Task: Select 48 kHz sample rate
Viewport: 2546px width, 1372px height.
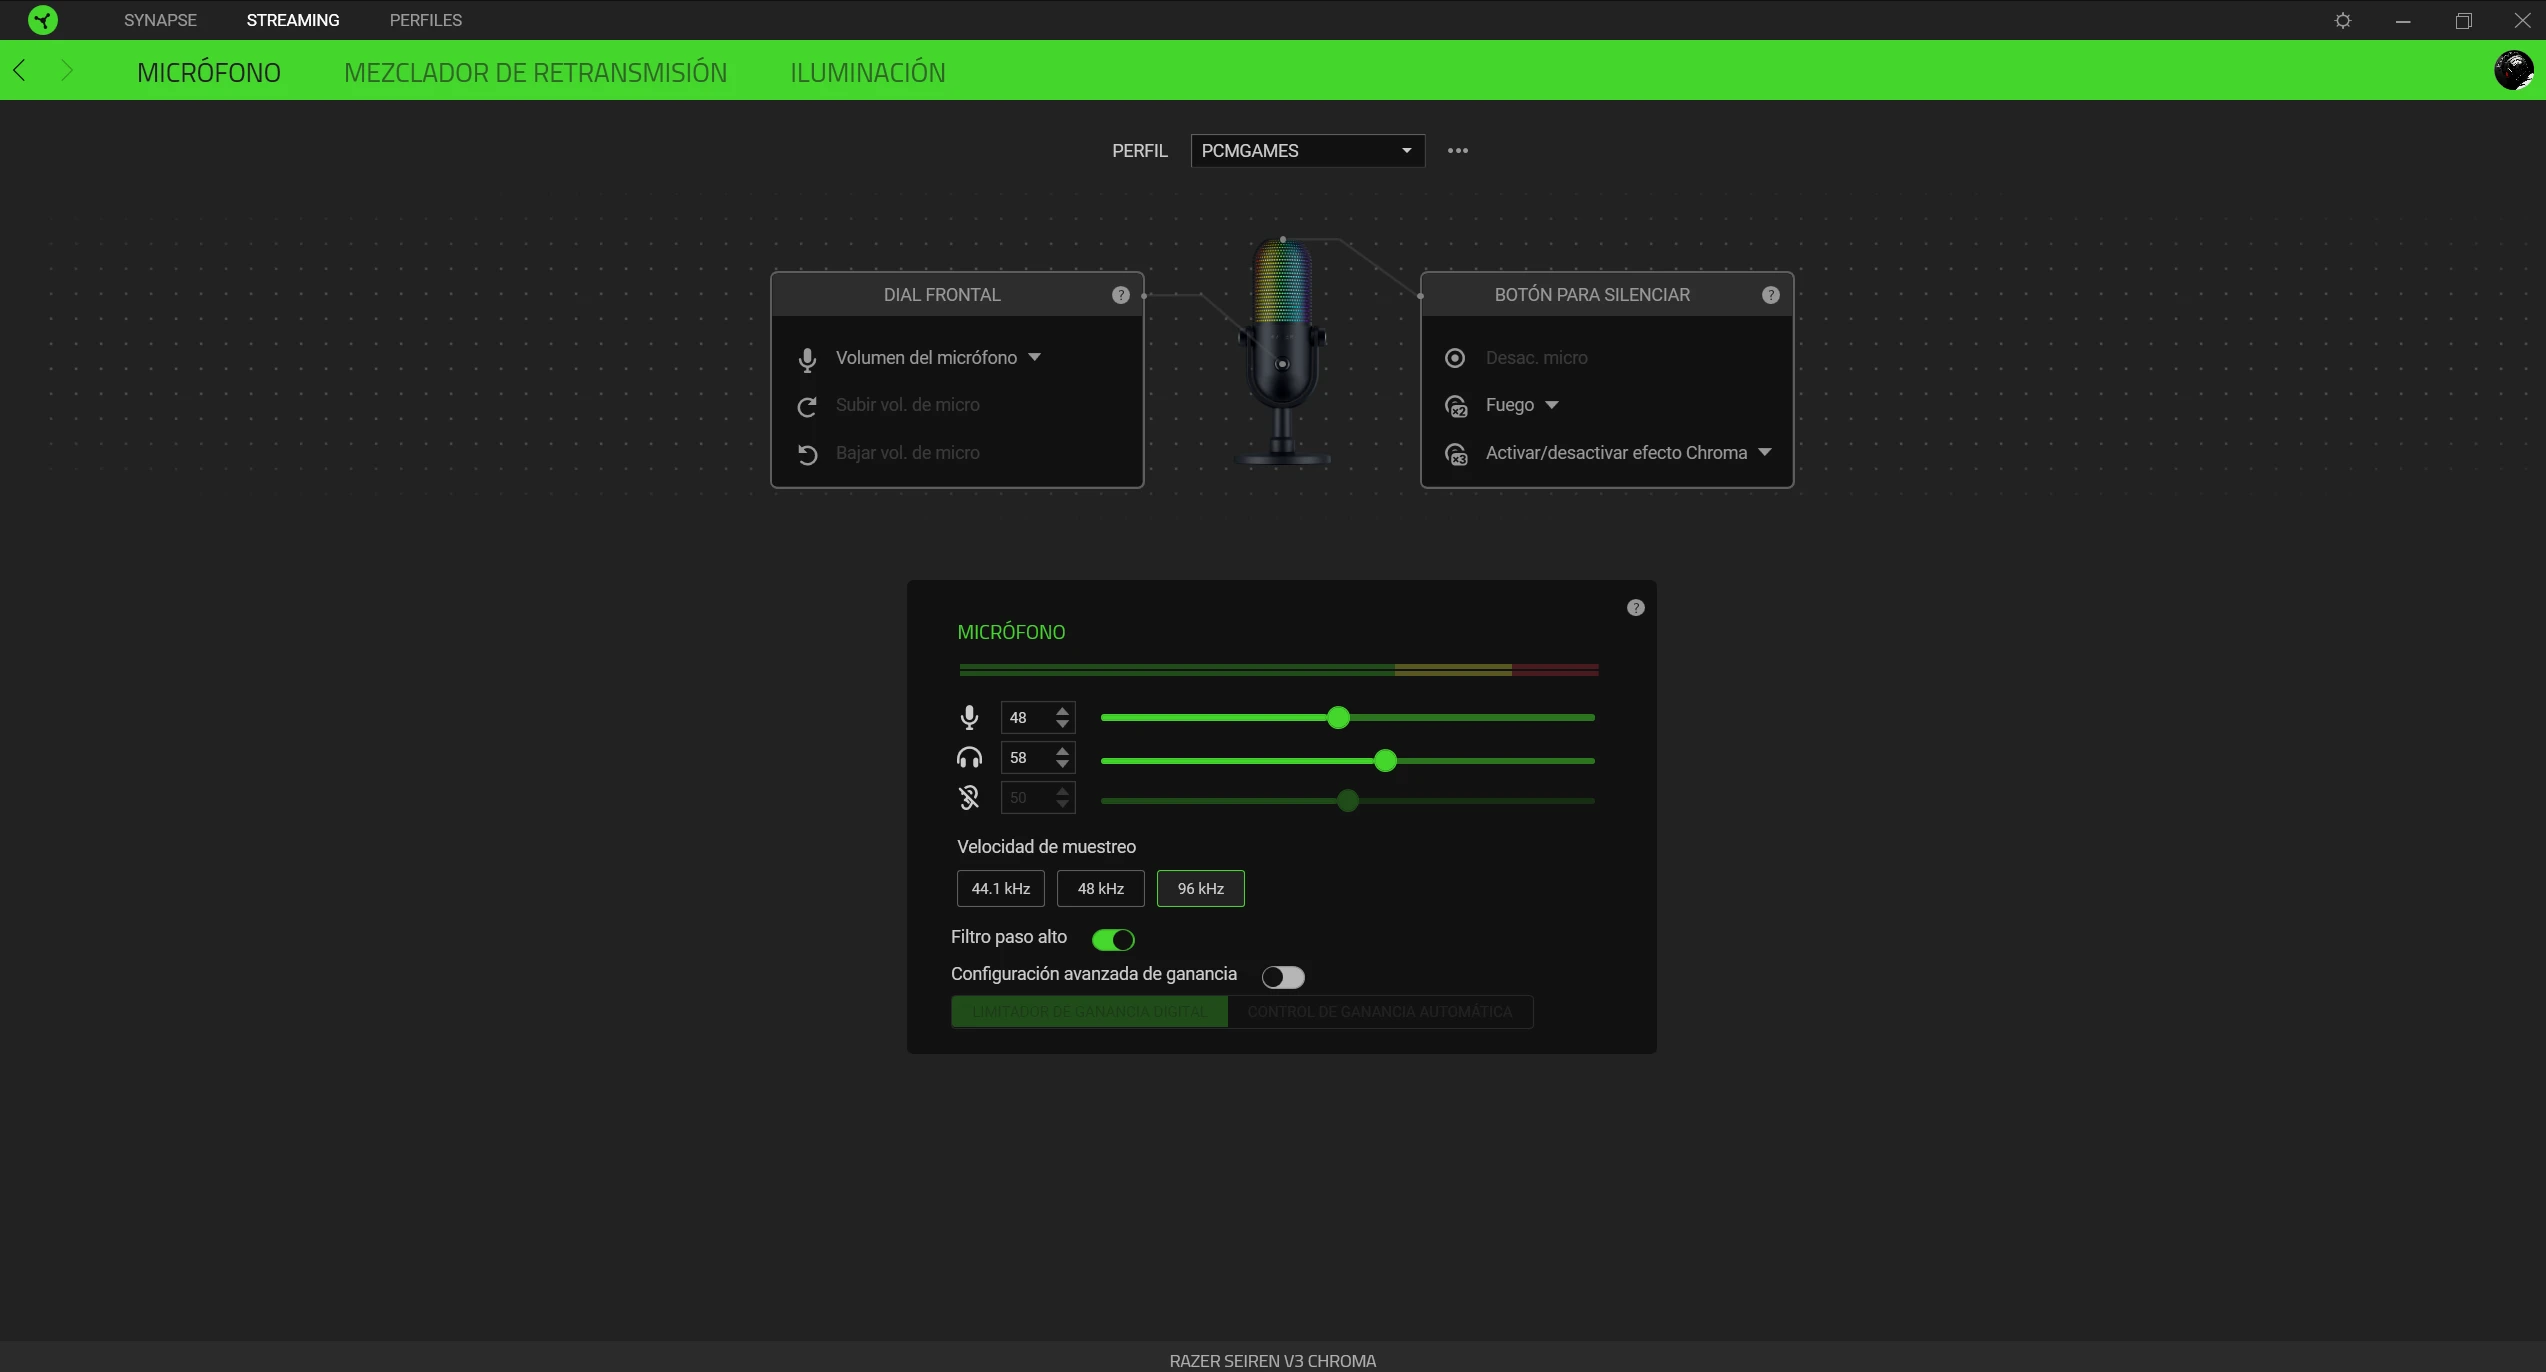Action: click(x=1100, y=888)
